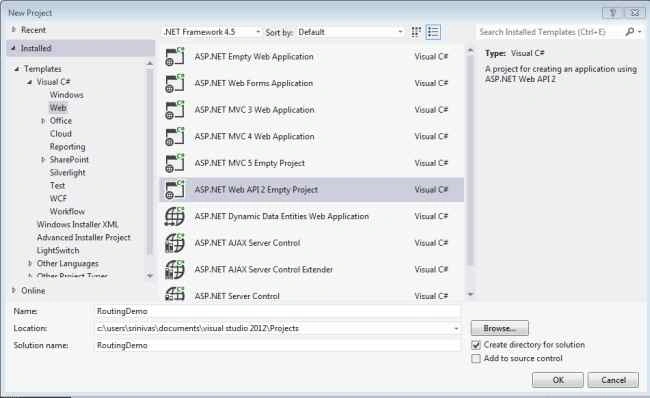Select the Cloud template category
This screenshot has height=398, width=650.
tap(61, 133)
